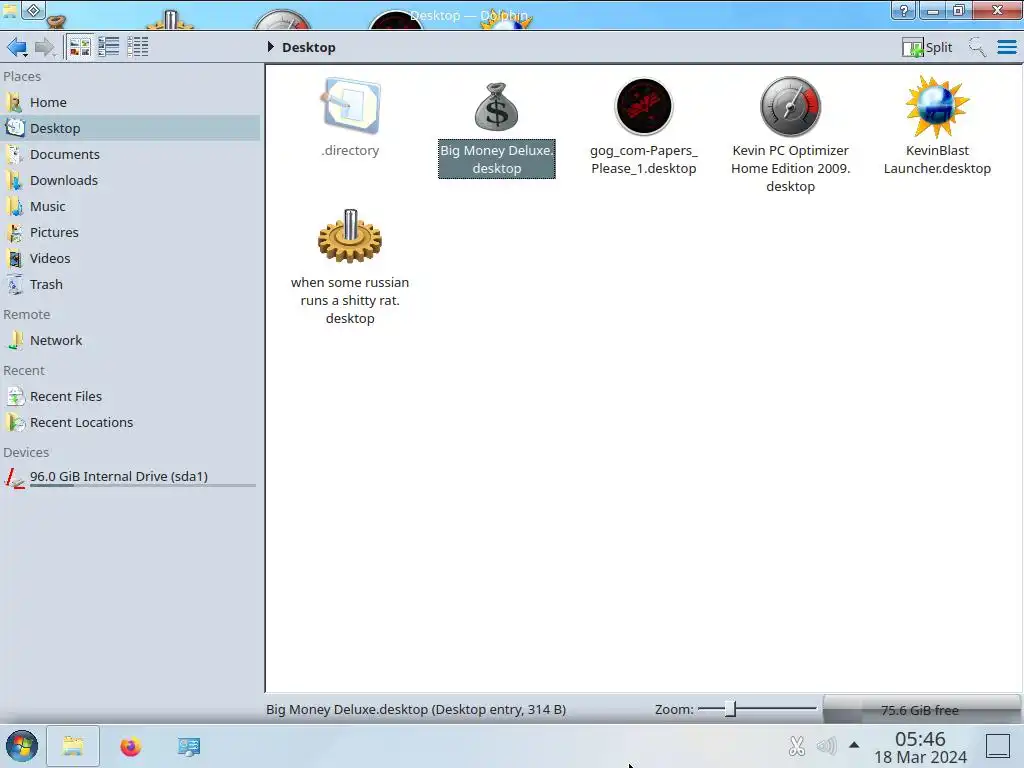
Task: Click the status bar file info text
Action: pyautogui.click(x=416, y=710)
